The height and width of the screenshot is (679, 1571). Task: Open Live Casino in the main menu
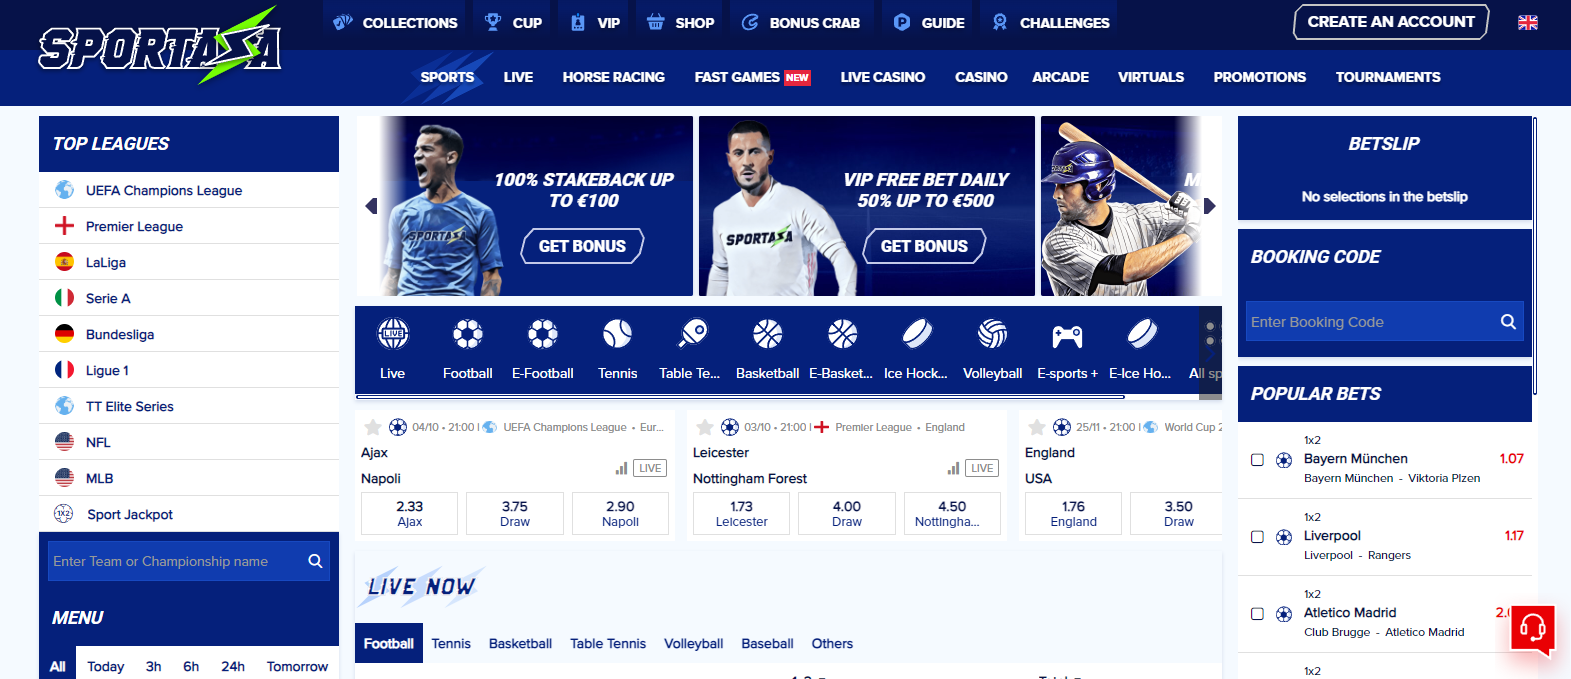[x=882, y=77]
